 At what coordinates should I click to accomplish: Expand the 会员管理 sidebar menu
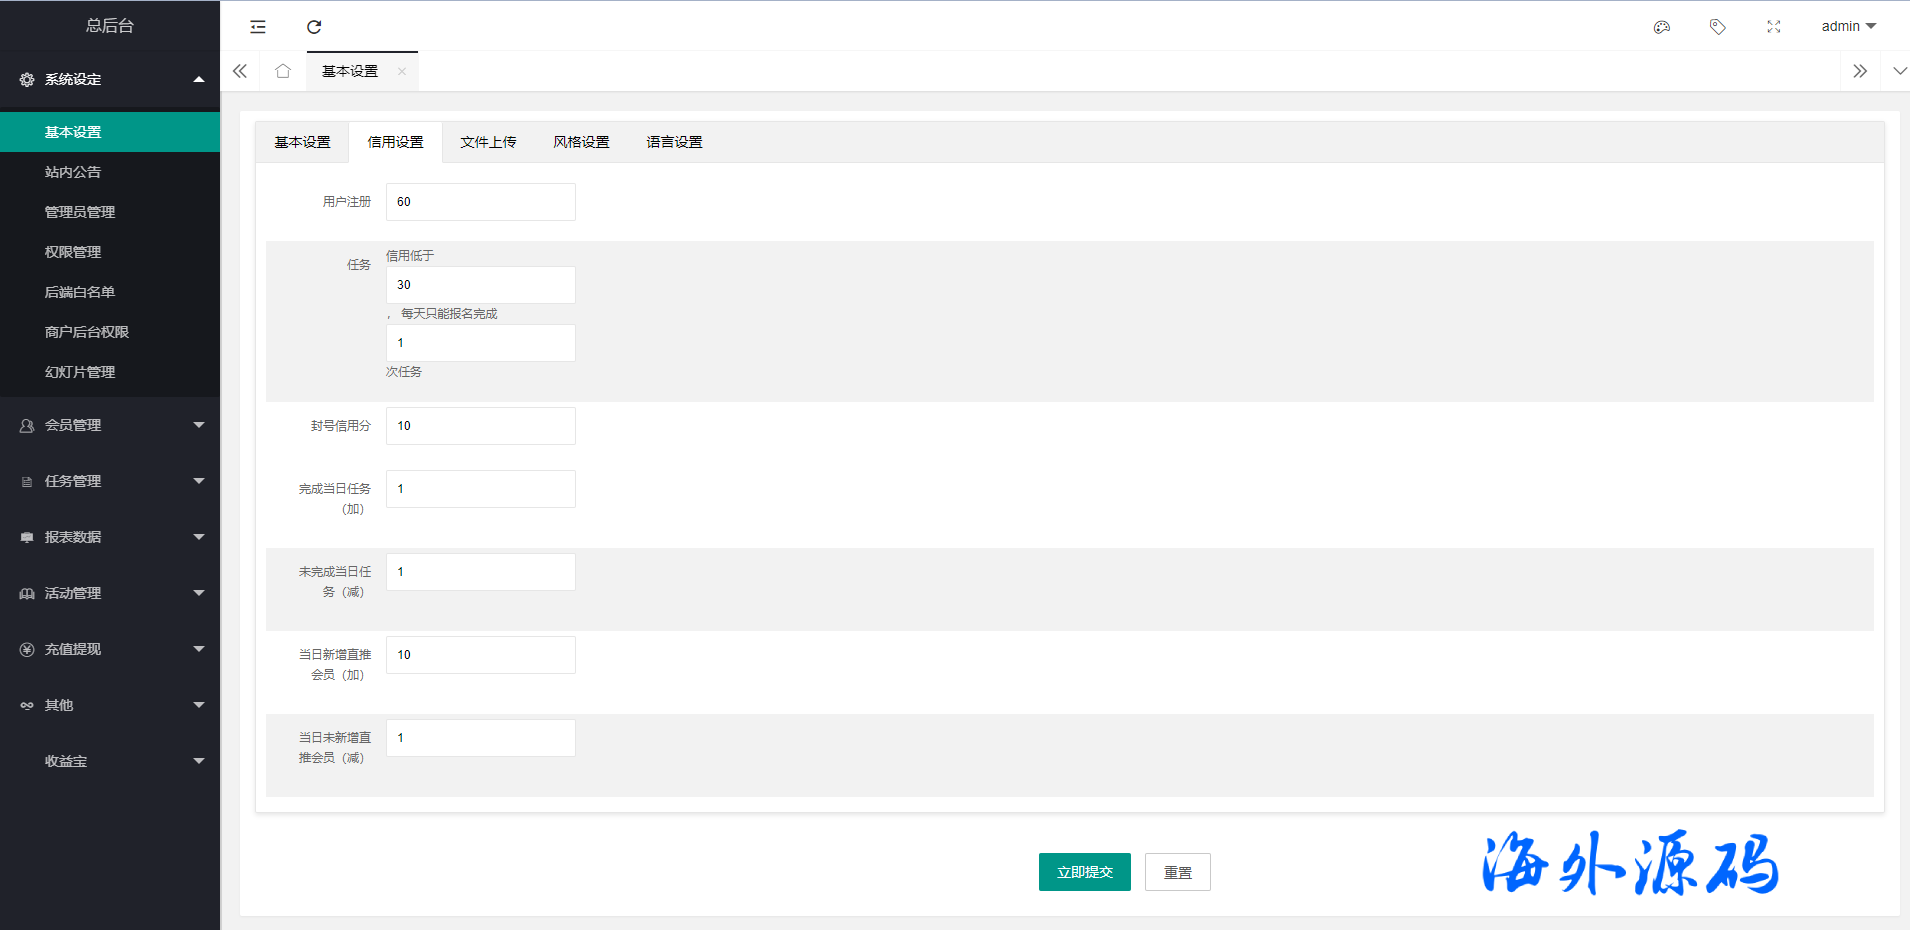[x=110, y=425]
